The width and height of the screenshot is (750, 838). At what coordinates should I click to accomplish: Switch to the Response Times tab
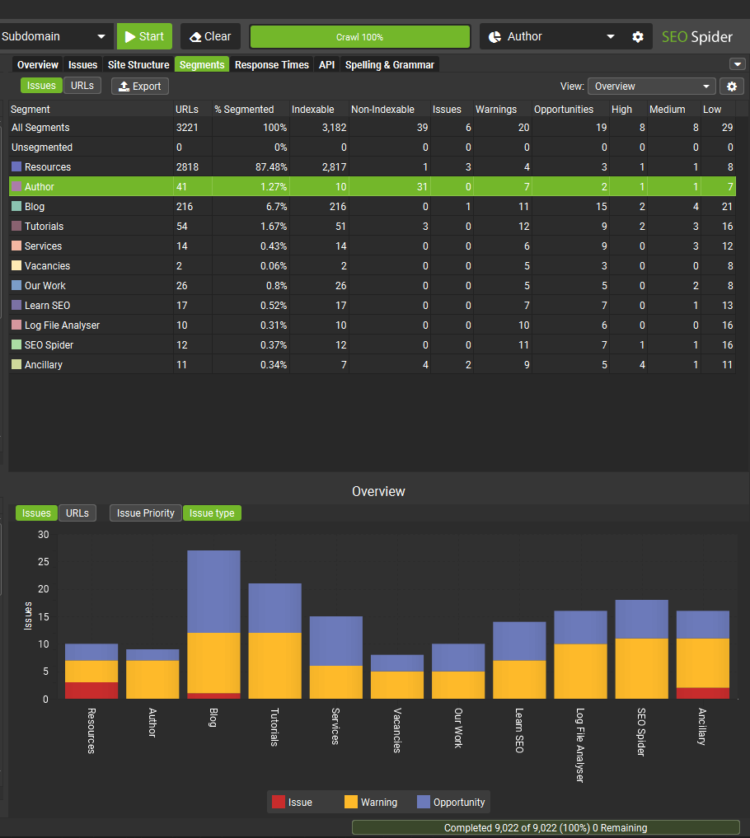coord(271,65)
